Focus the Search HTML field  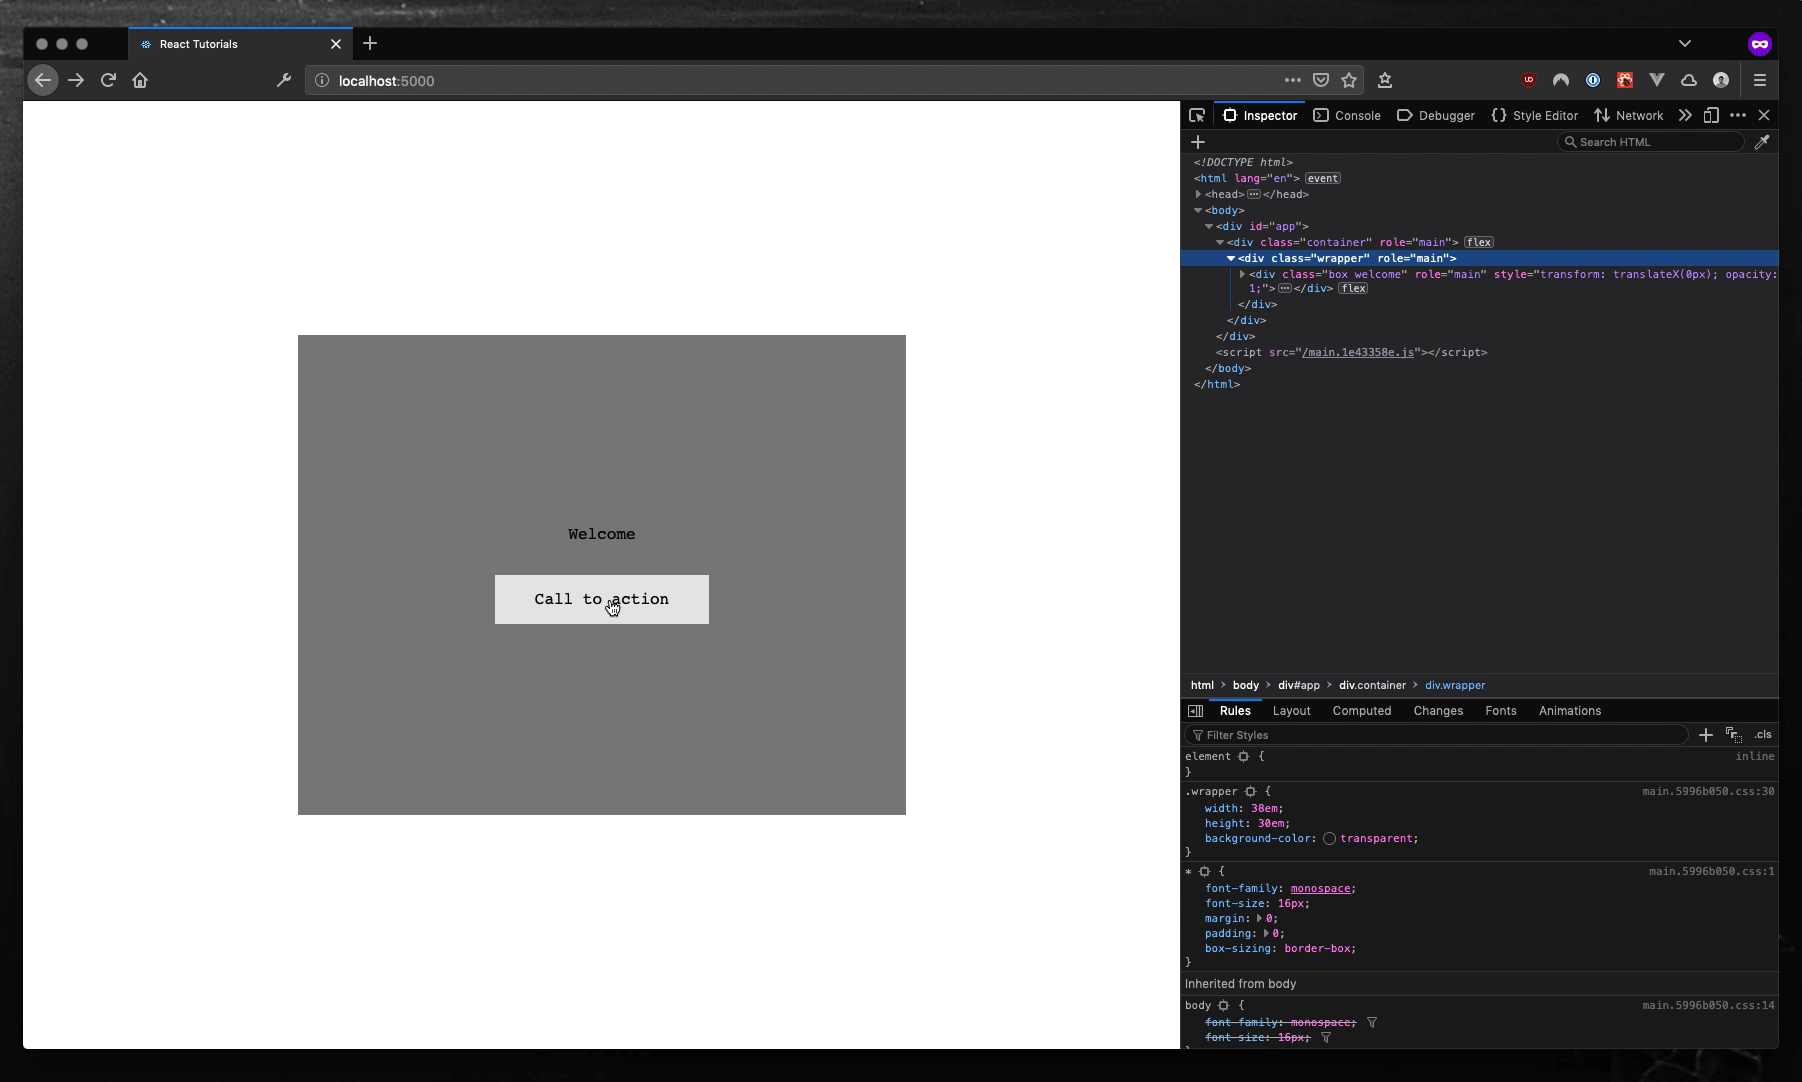pos(1651,142)
